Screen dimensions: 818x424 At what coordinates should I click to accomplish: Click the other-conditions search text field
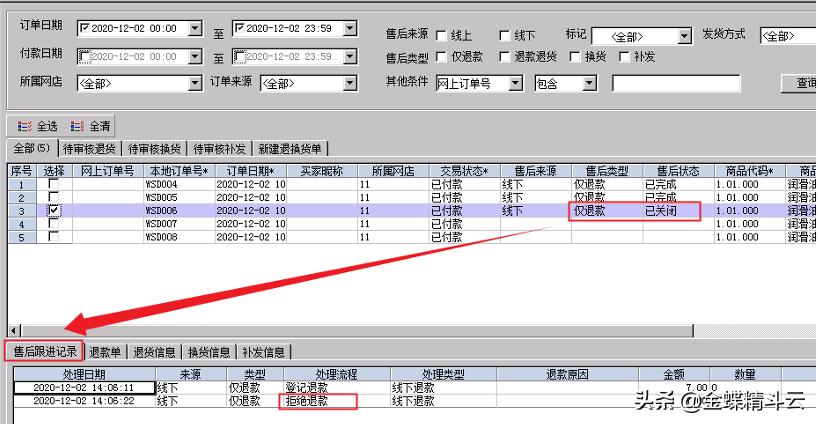(x=676, y=83)
